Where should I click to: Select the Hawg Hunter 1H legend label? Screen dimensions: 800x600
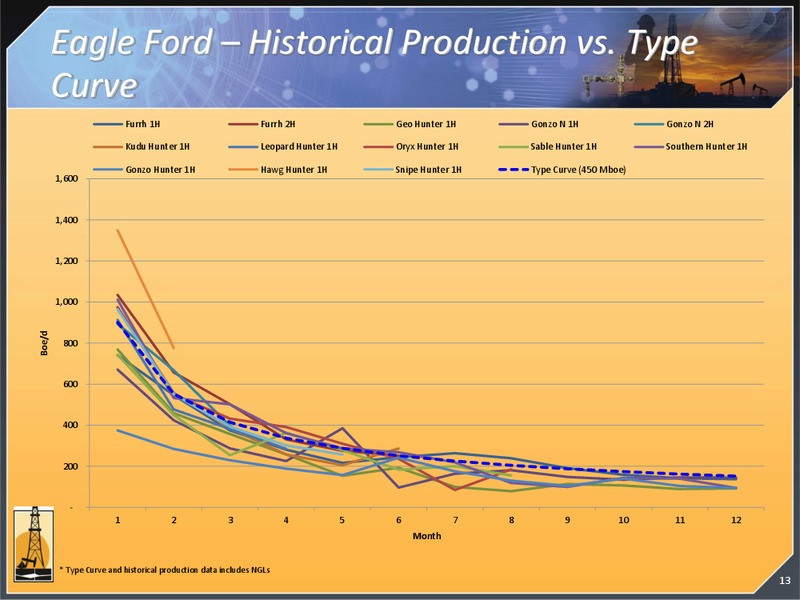point(294,169)
